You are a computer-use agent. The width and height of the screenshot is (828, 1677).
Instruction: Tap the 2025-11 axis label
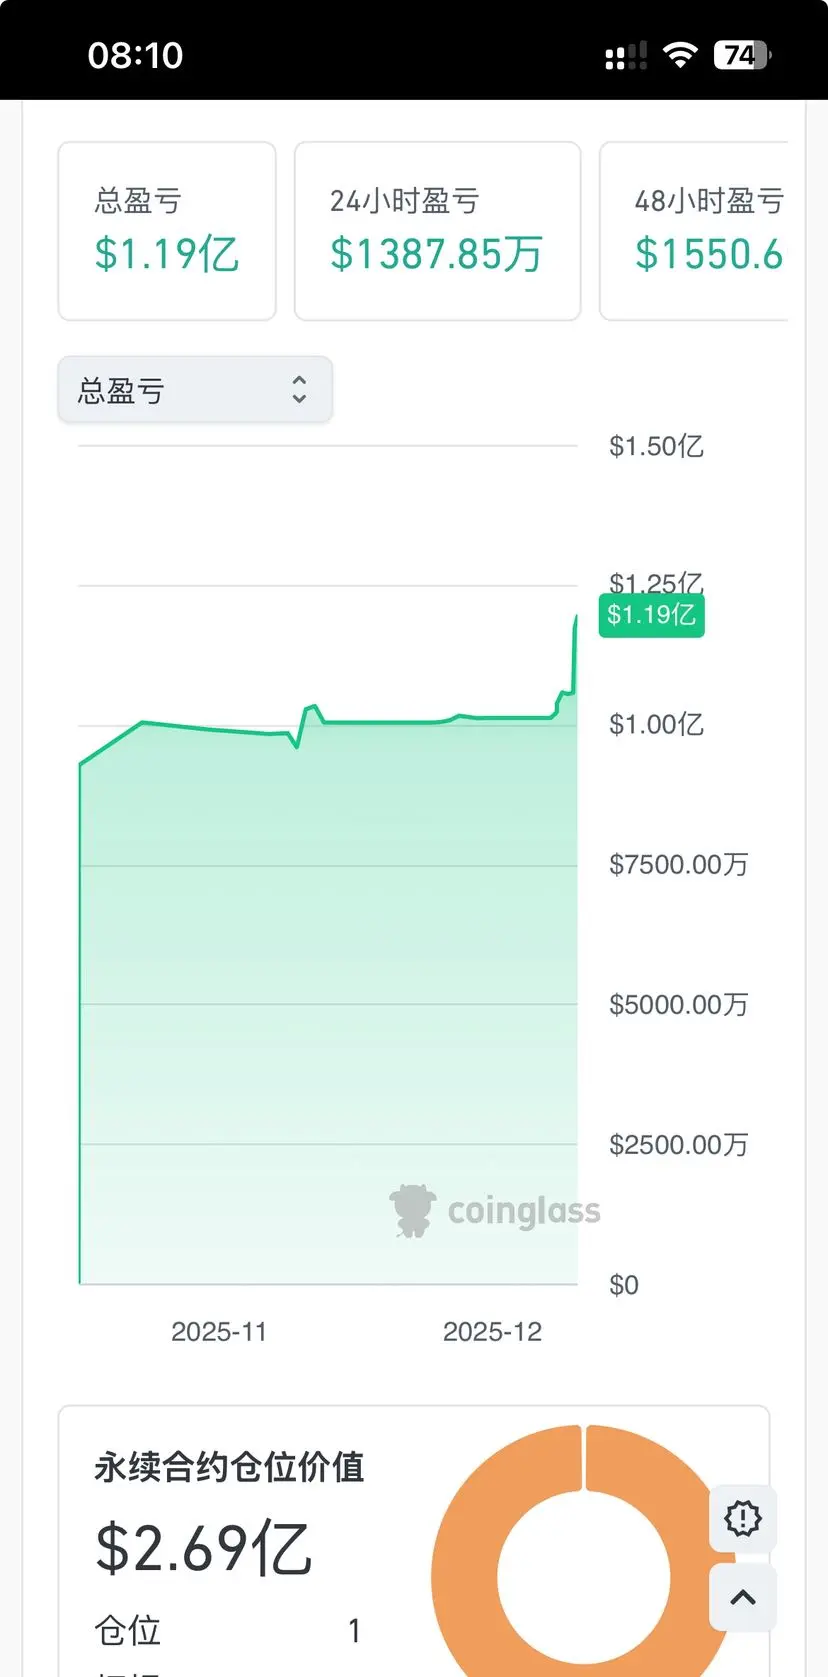[x=219, y=1332]
